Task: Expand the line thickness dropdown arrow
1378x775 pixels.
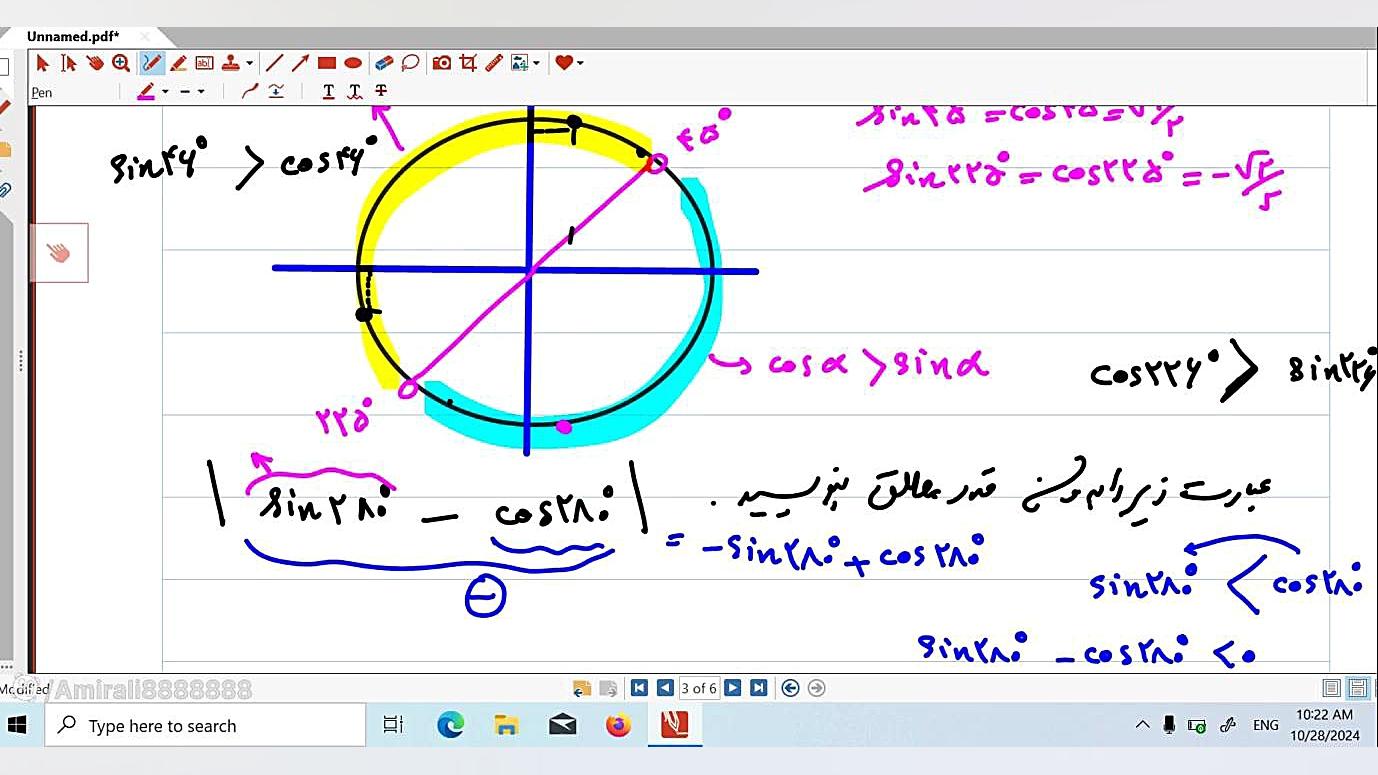Action: click(201, 91)
